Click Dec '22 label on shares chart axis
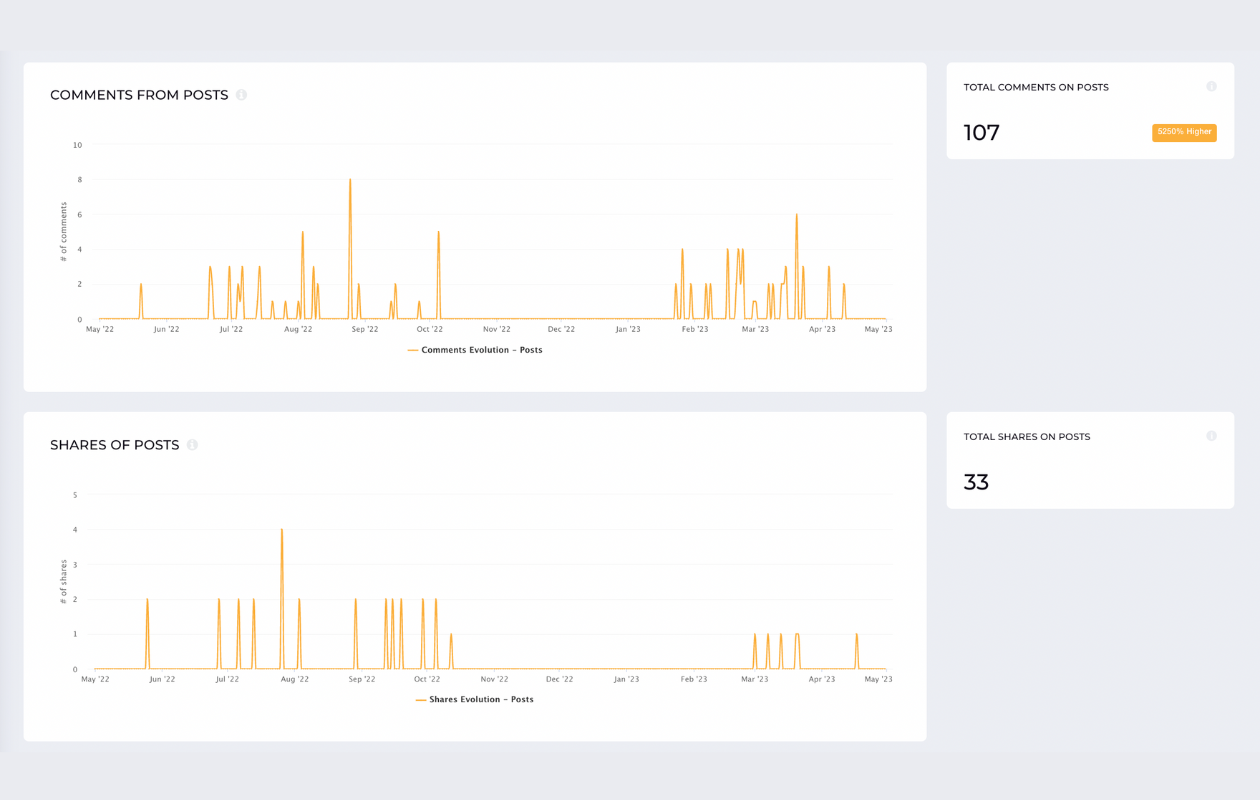Screen dimensions: 1260x800 pyautogui.click(x=560, y=679)
